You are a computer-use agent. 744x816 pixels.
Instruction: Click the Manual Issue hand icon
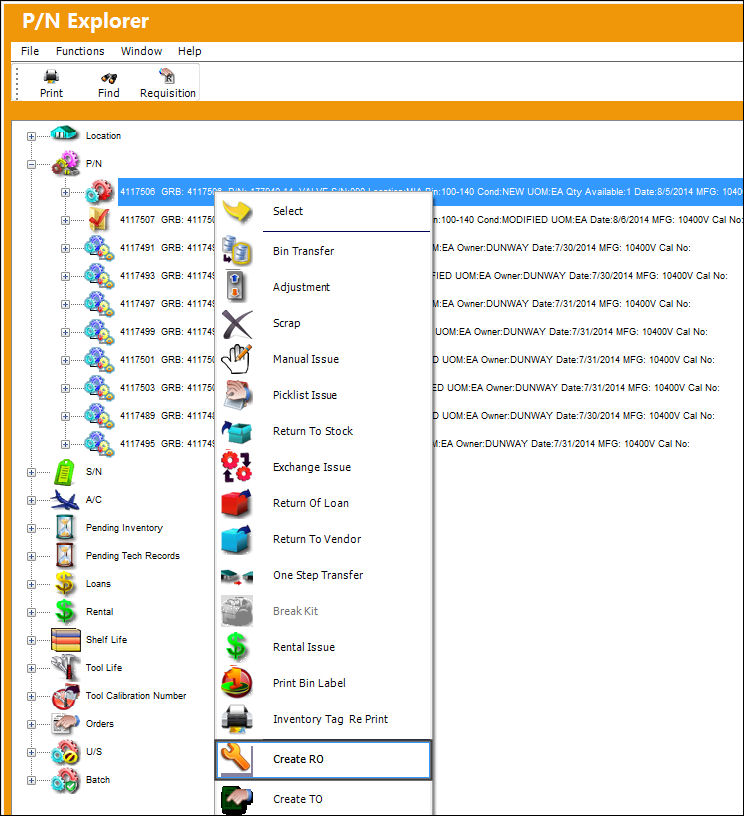click(237, 359)
